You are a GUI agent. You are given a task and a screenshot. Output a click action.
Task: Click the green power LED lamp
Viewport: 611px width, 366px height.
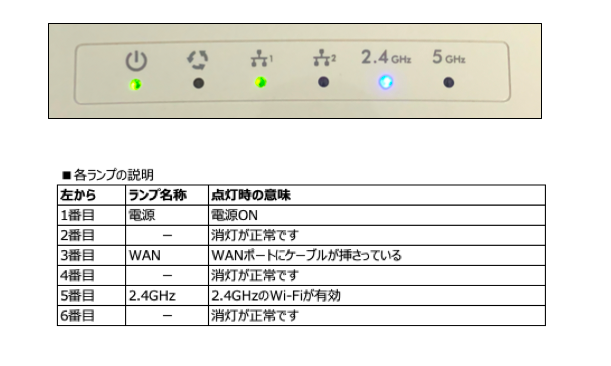click(x=135, y=84)
